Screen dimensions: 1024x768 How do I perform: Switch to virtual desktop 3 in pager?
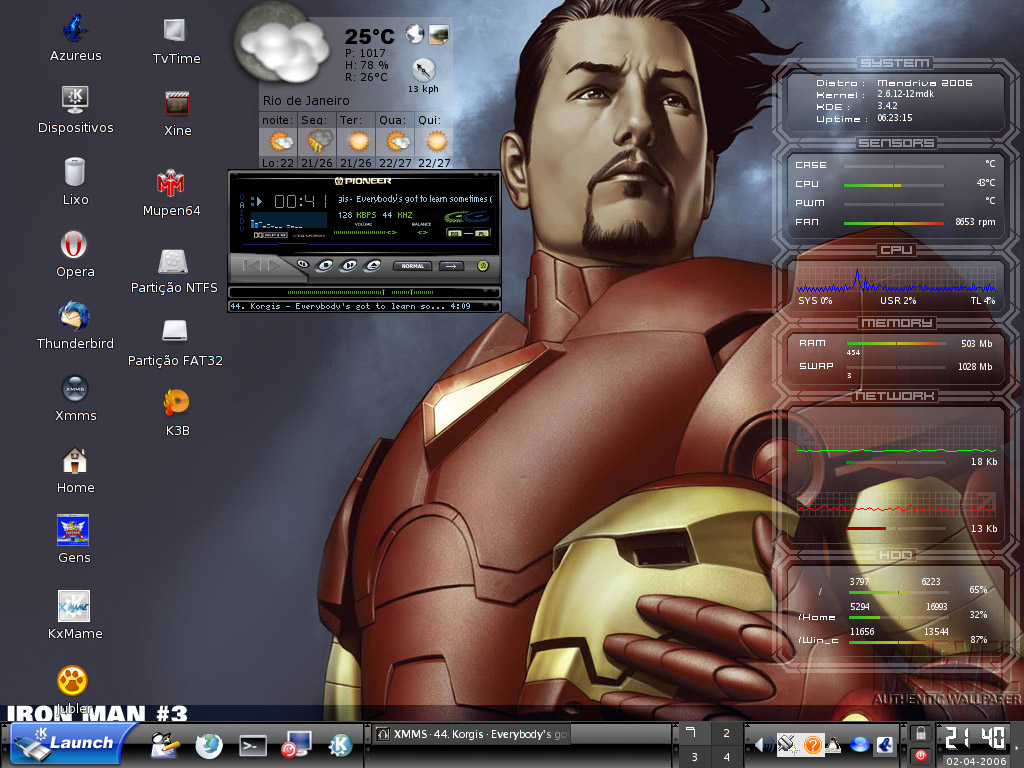point(694,756)
